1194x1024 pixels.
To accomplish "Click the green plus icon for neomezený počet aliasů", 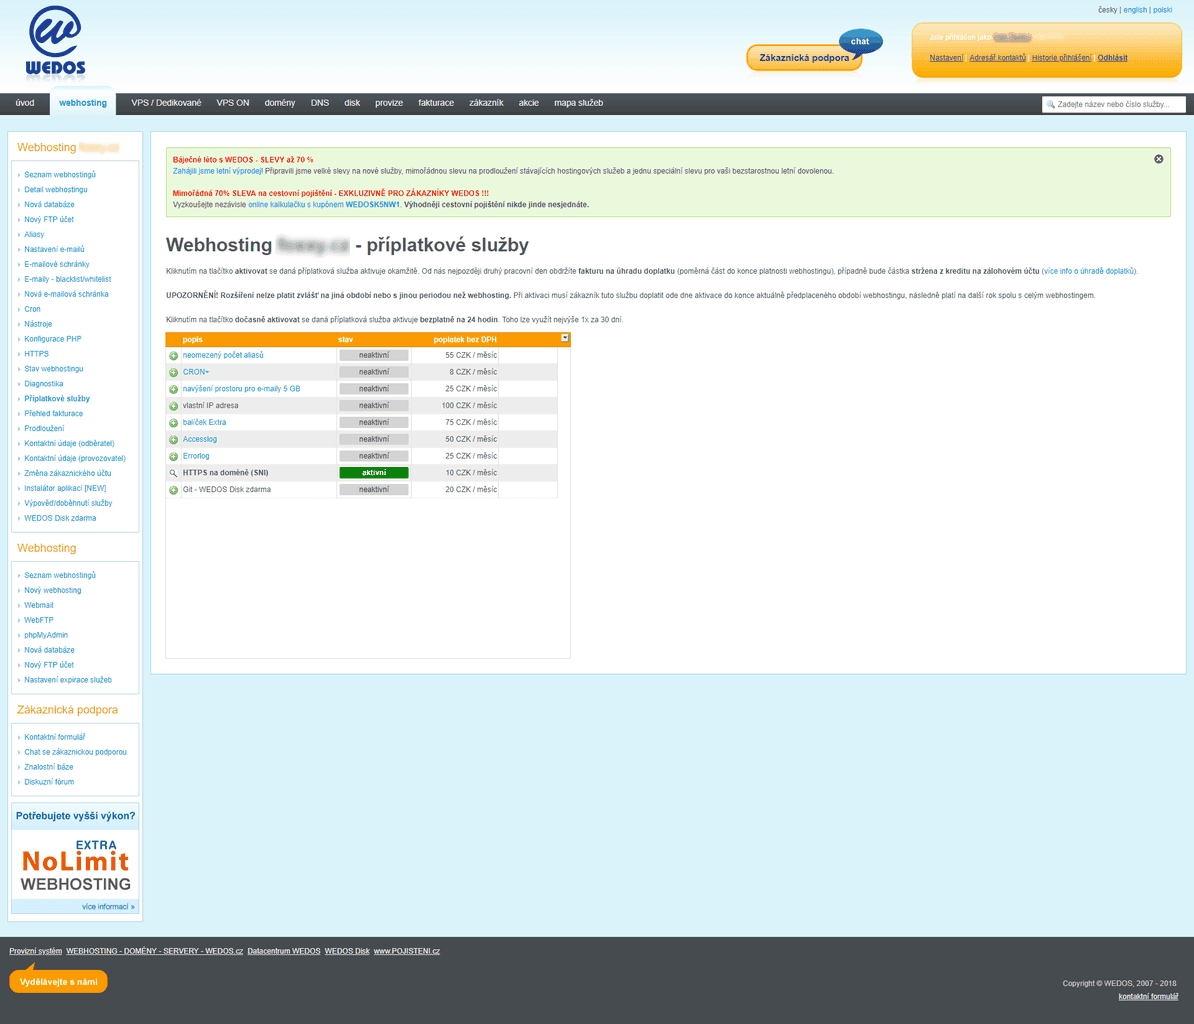I will (173, 356).
